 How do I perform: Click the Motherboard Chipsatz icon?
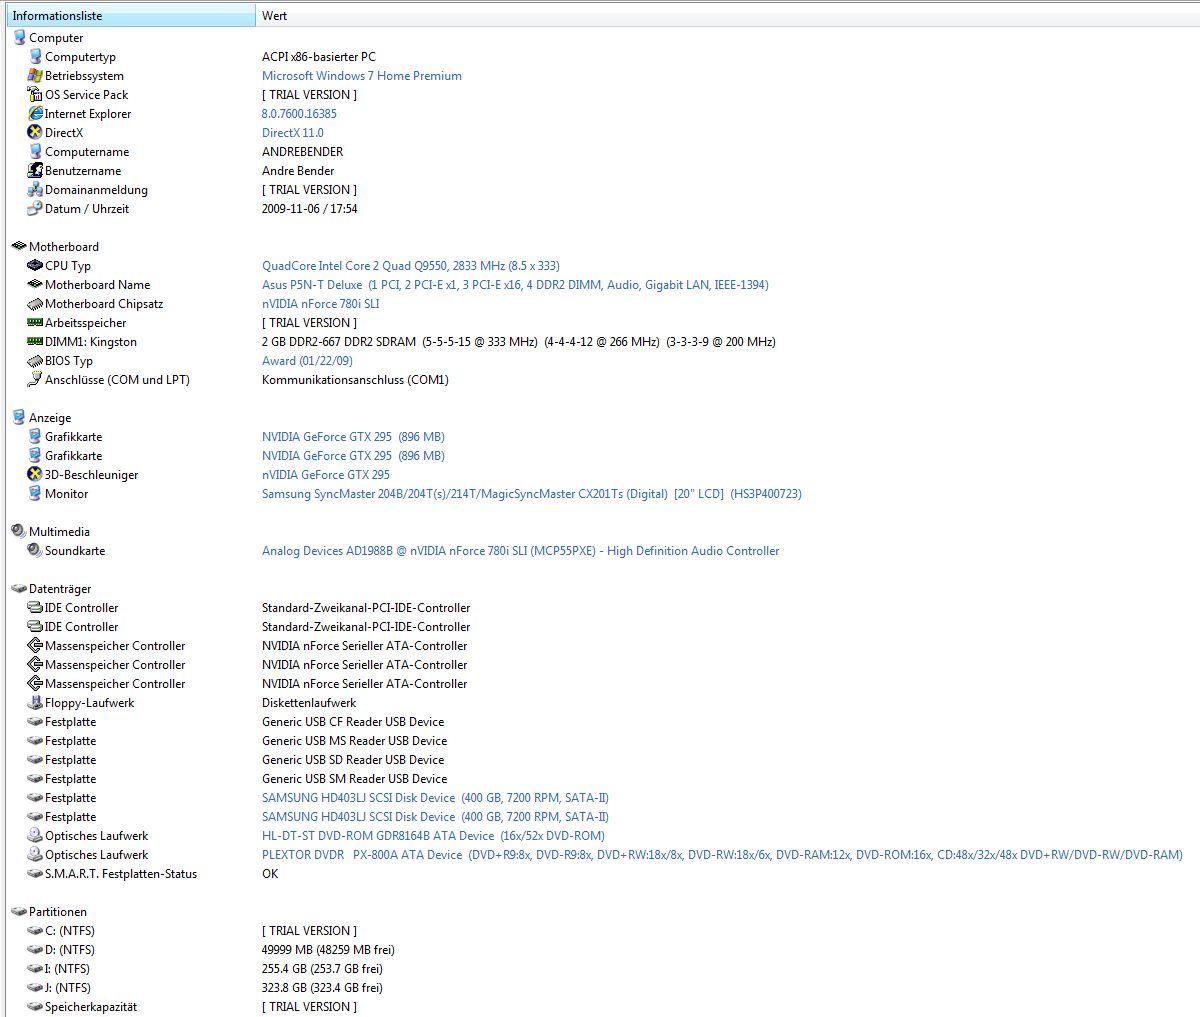tap(35, 304)
